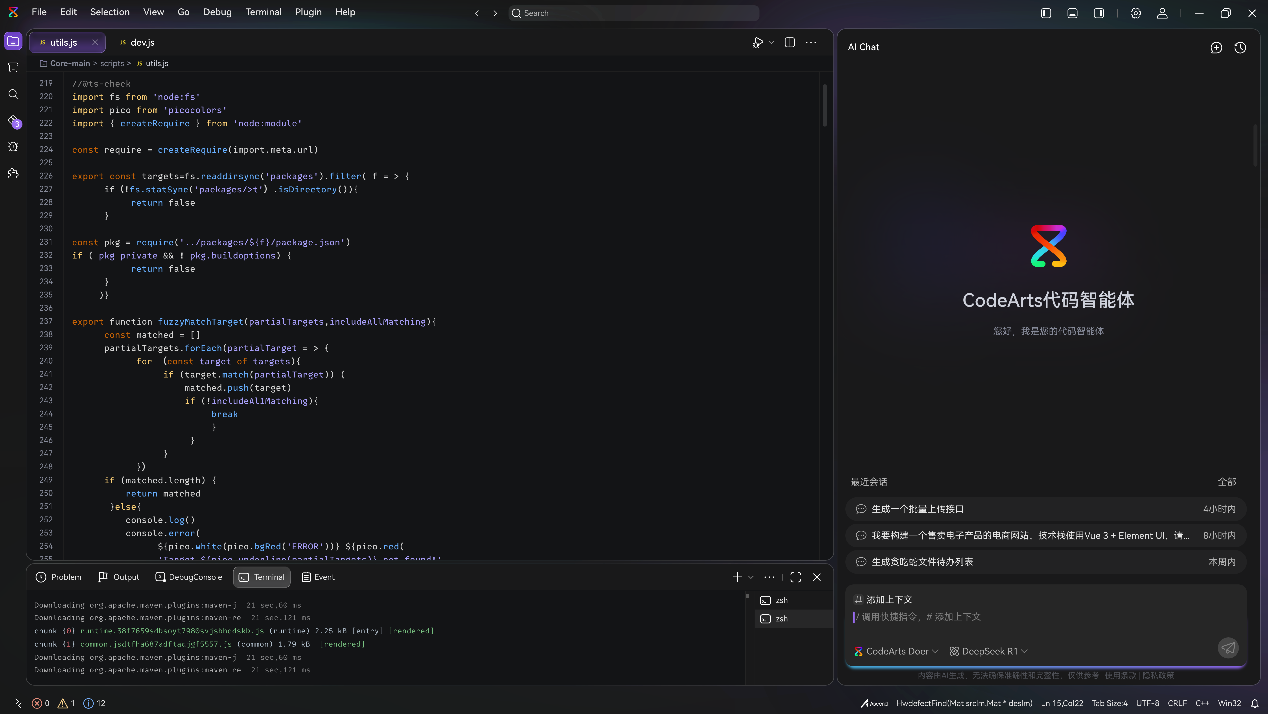Start a new AI chat session
Image resolution: width=1268 pixels, height=714 pixels.
[1216, 47]
